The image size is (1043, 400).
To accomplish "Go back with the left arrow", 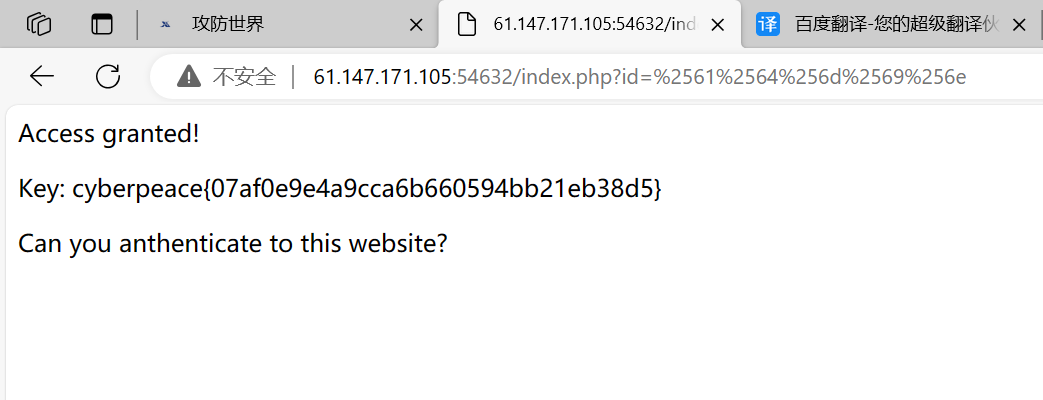I will click(41, 77).
